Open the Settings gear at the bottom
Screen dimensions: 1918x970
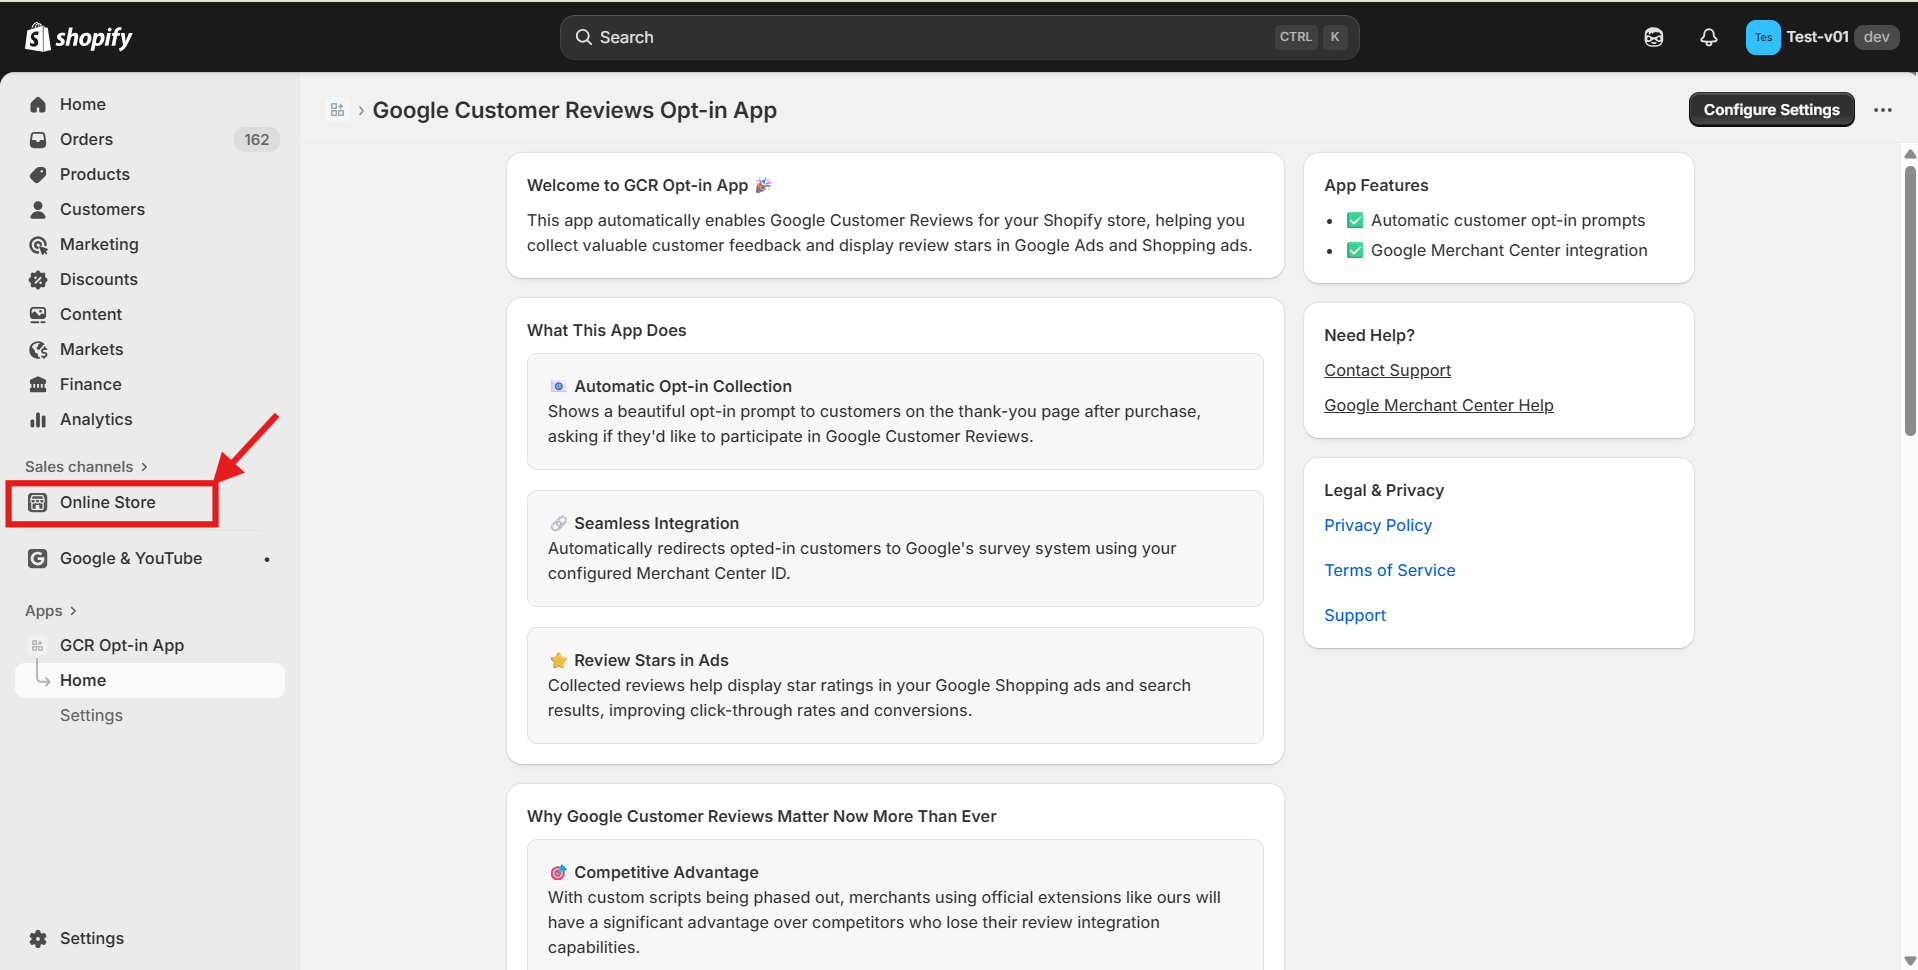pyautogui.click(x=37, y=938)
